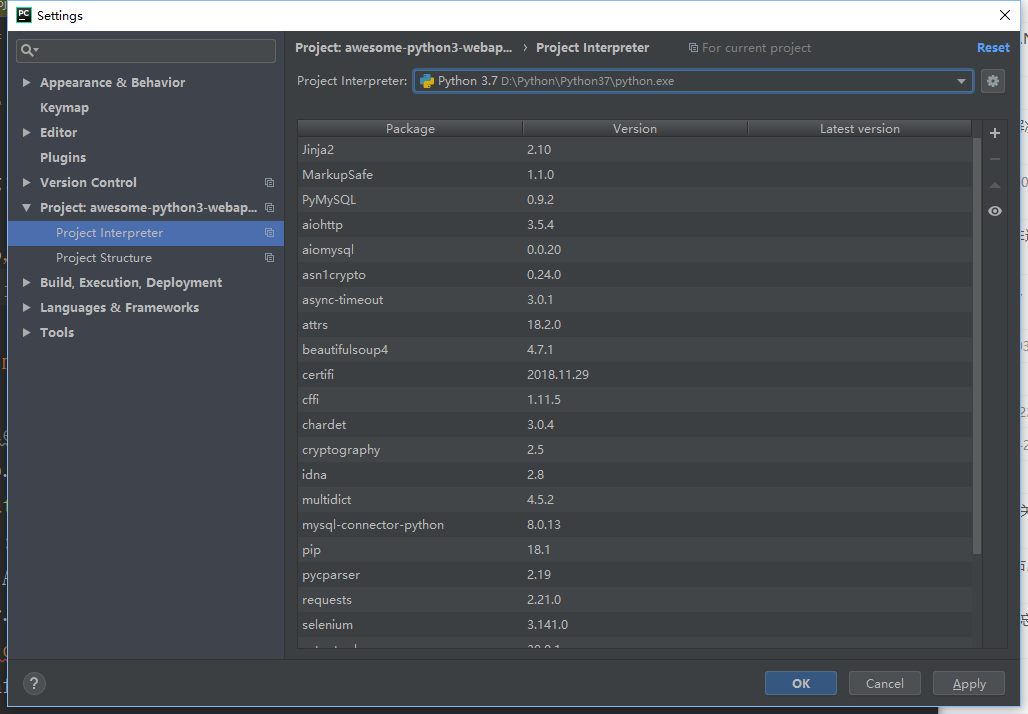Open Keymap settings

click(x=64, y=108)
